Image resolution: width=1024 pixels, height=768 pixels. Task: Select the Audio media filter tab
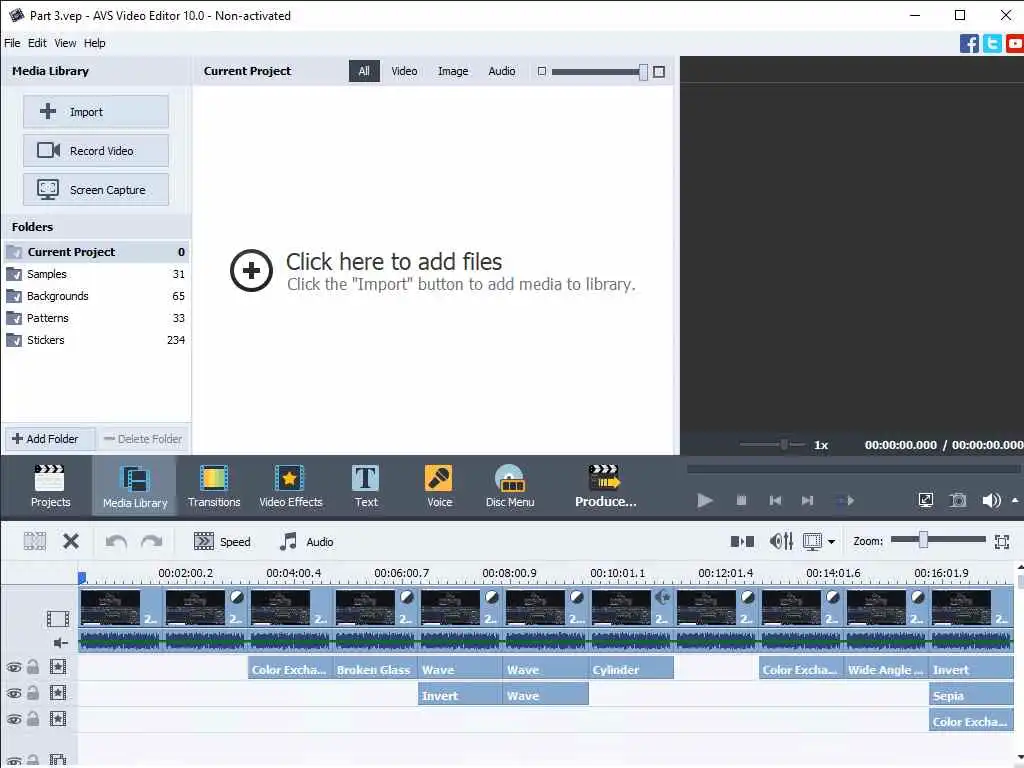pyautogui.click(x=502, y=71)
